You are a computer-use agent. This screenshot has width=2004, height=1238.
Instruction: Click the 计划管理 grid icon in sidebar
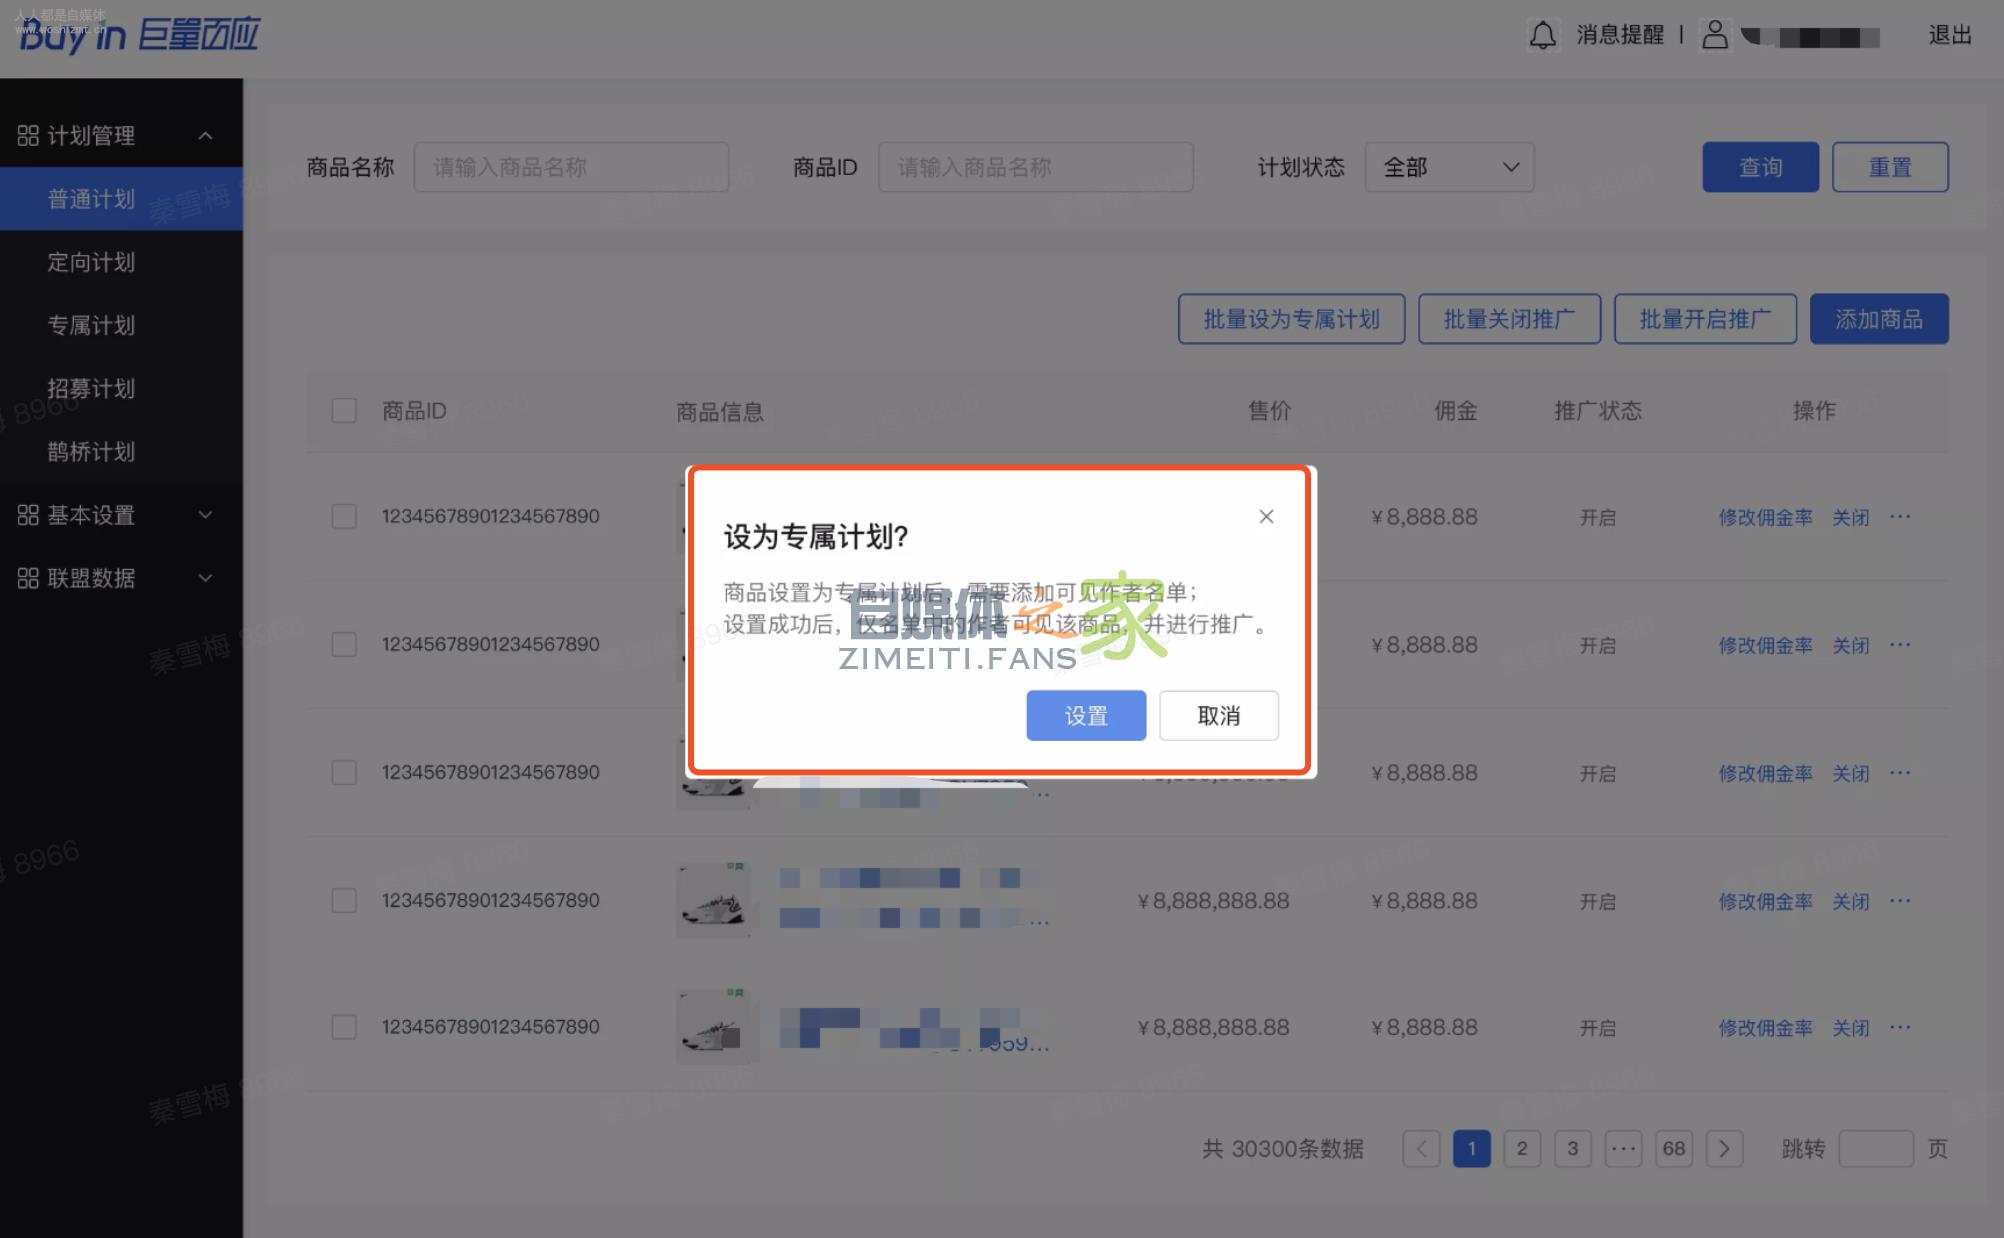coord(28,135)
